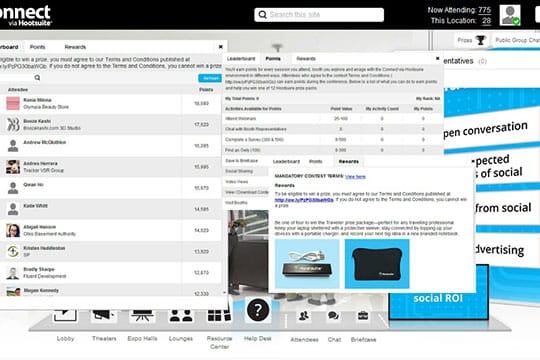The height and width of the screenshot is (360, 540).
Task: Click the avatar beside Fluent Development
Action: point(13,272)
